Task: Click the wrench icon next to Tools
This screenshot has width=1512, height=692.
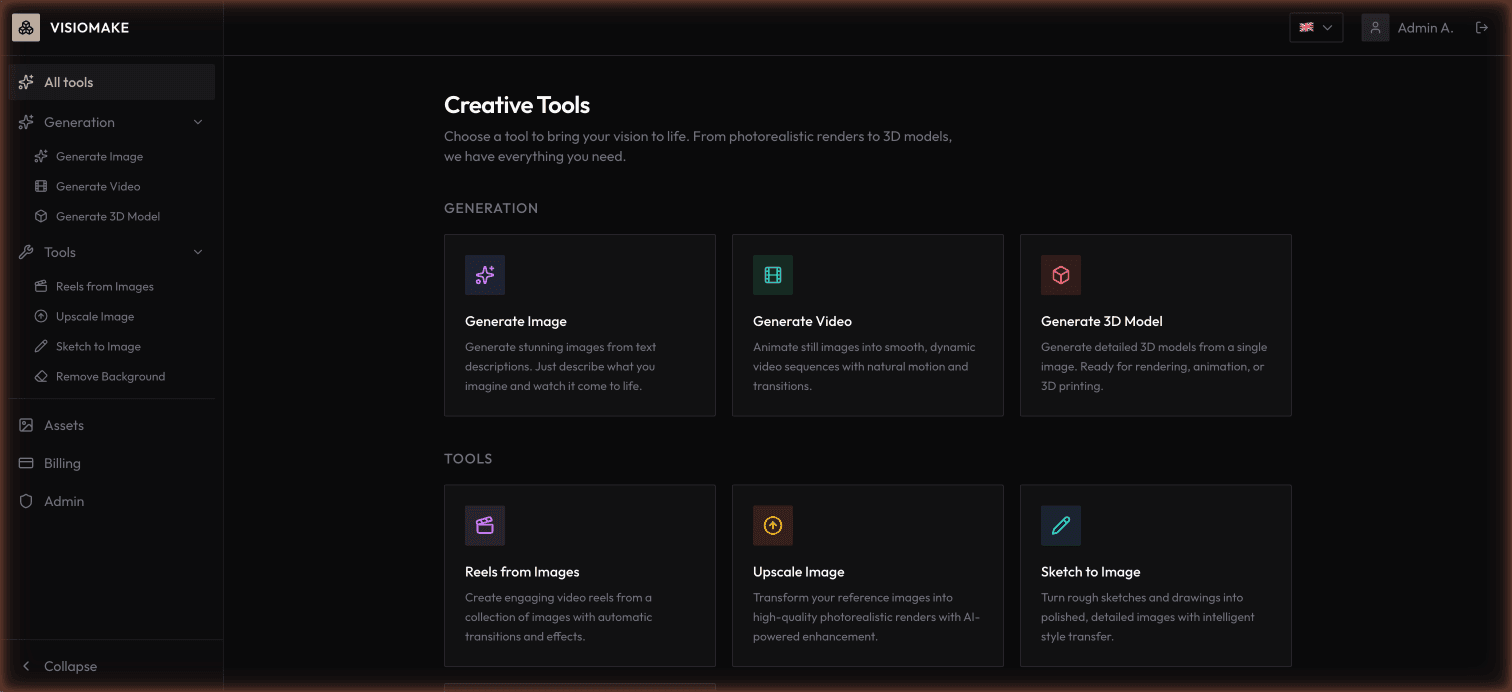Action: click(x=25, y=251)
